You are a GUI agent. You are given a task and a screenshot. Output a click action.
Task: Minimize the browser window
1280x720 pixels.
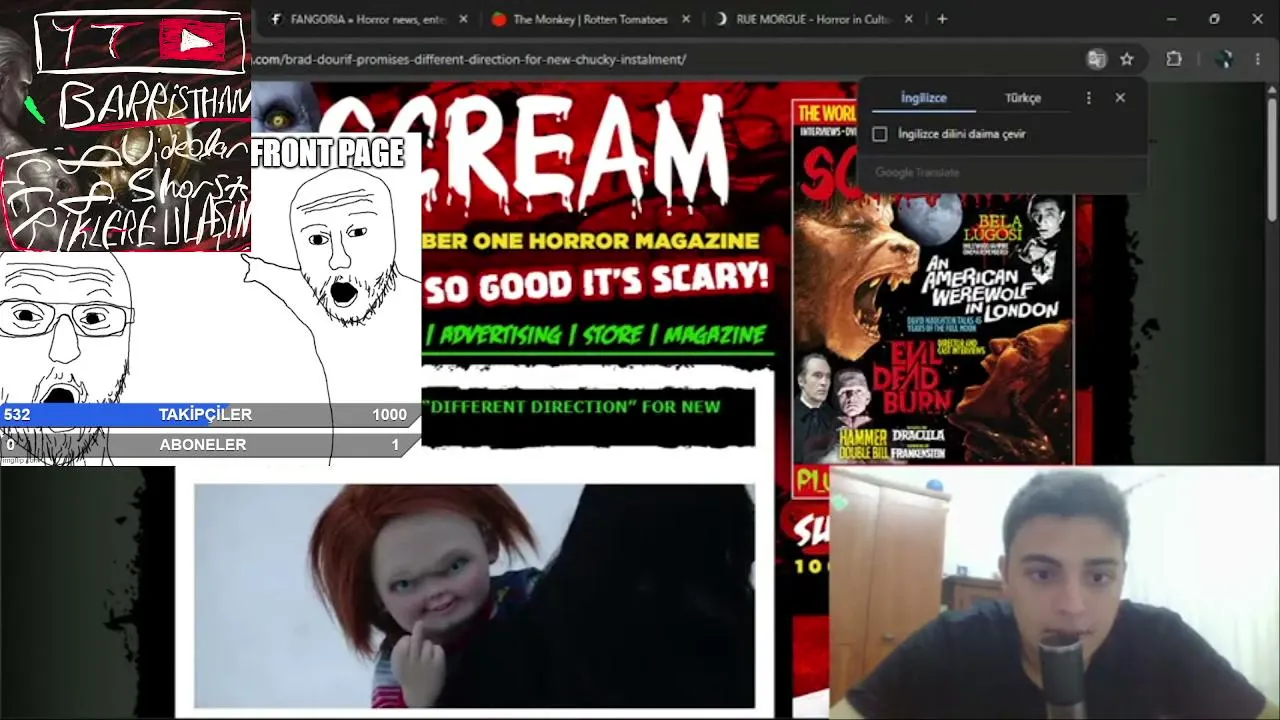[1171, 19]
